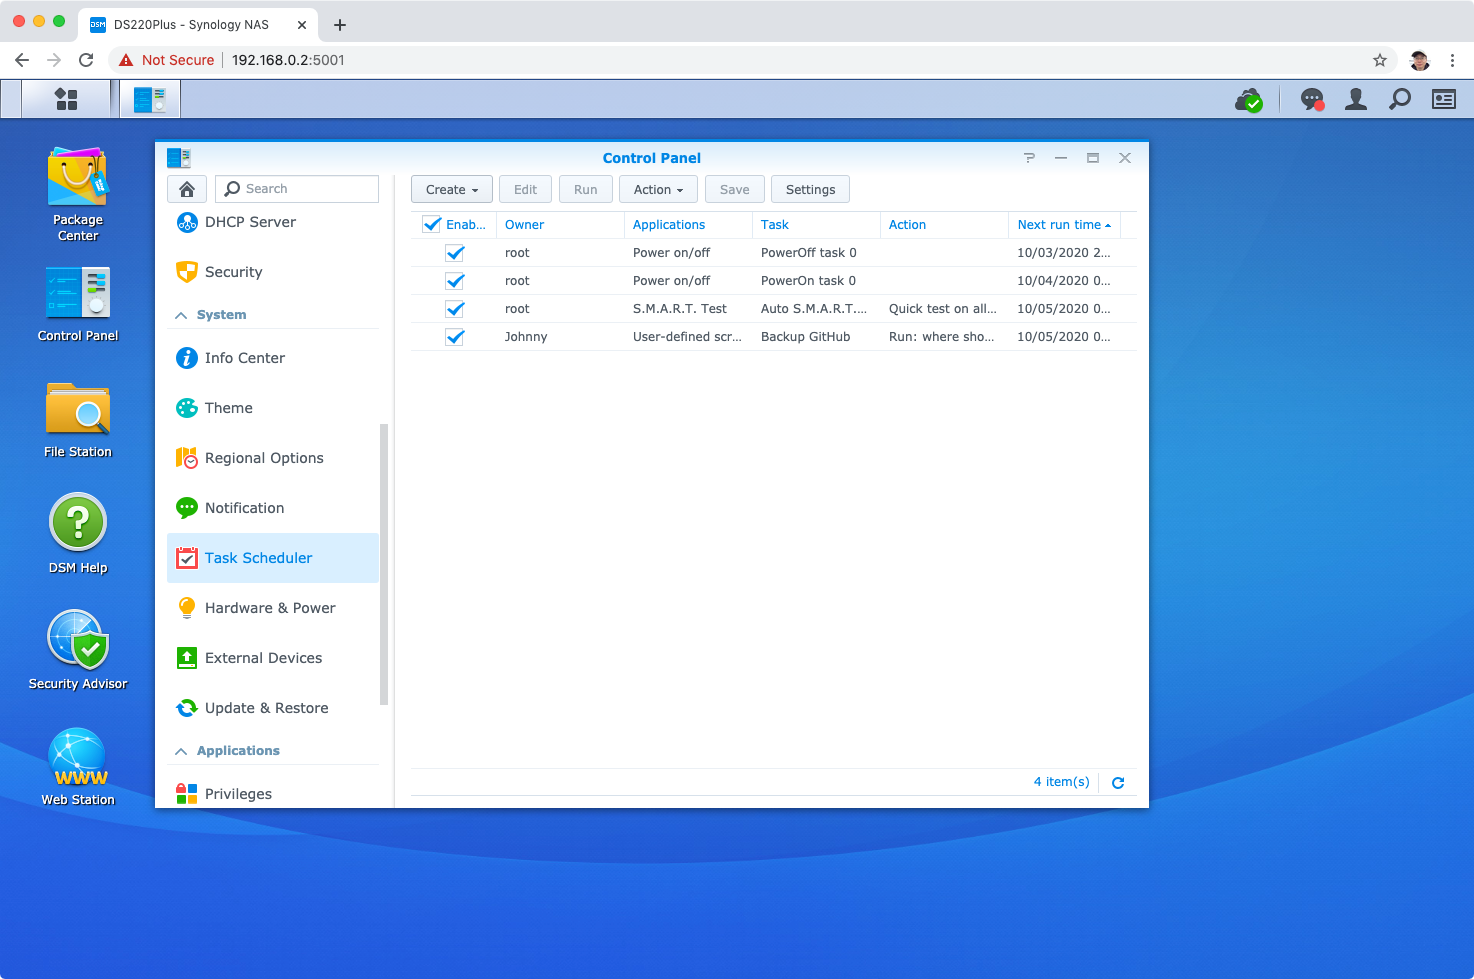Click the Control Panel help question mark
Screen dimensions: 1474x979
[x=1029, y=158]
